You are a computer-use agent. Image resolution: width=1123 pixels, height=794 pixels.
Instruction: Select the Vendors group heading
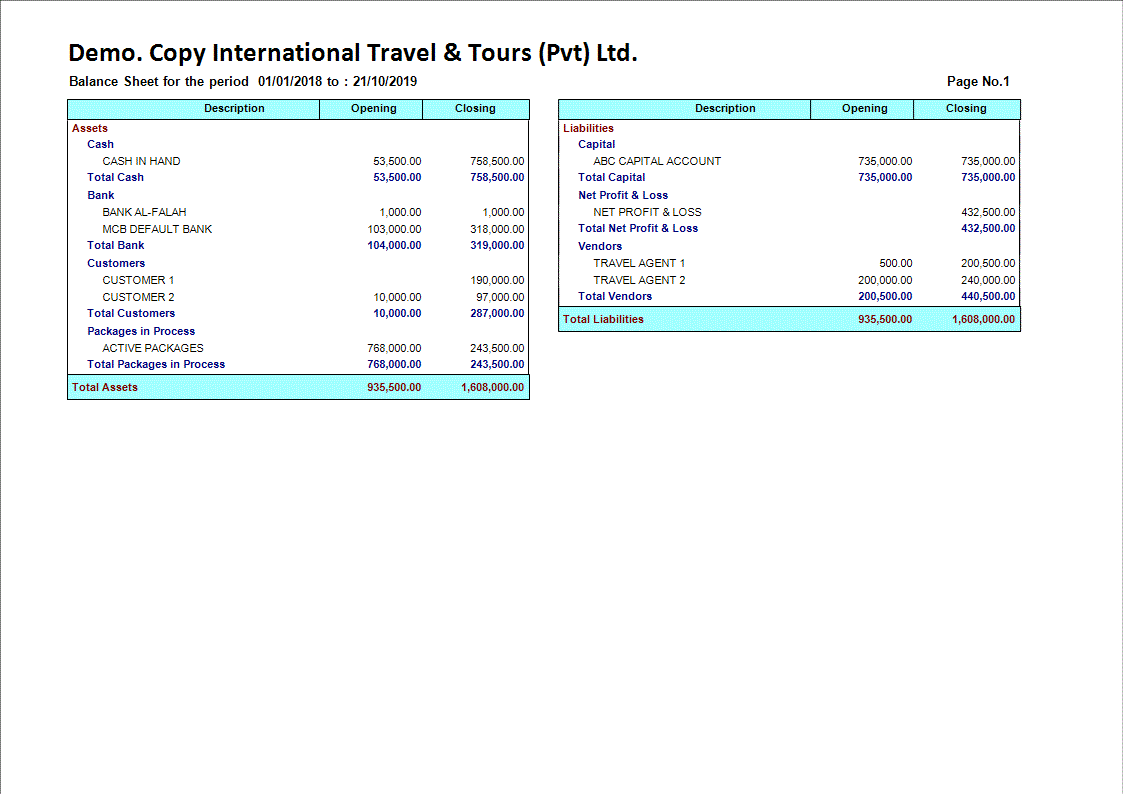coord(600,246)
